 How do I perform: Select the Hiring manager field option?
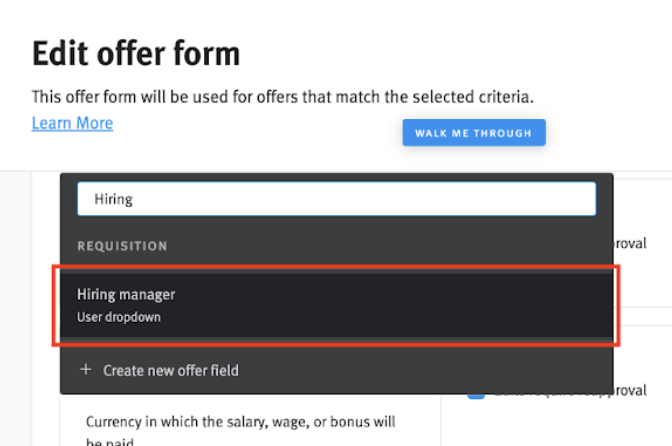336,305
